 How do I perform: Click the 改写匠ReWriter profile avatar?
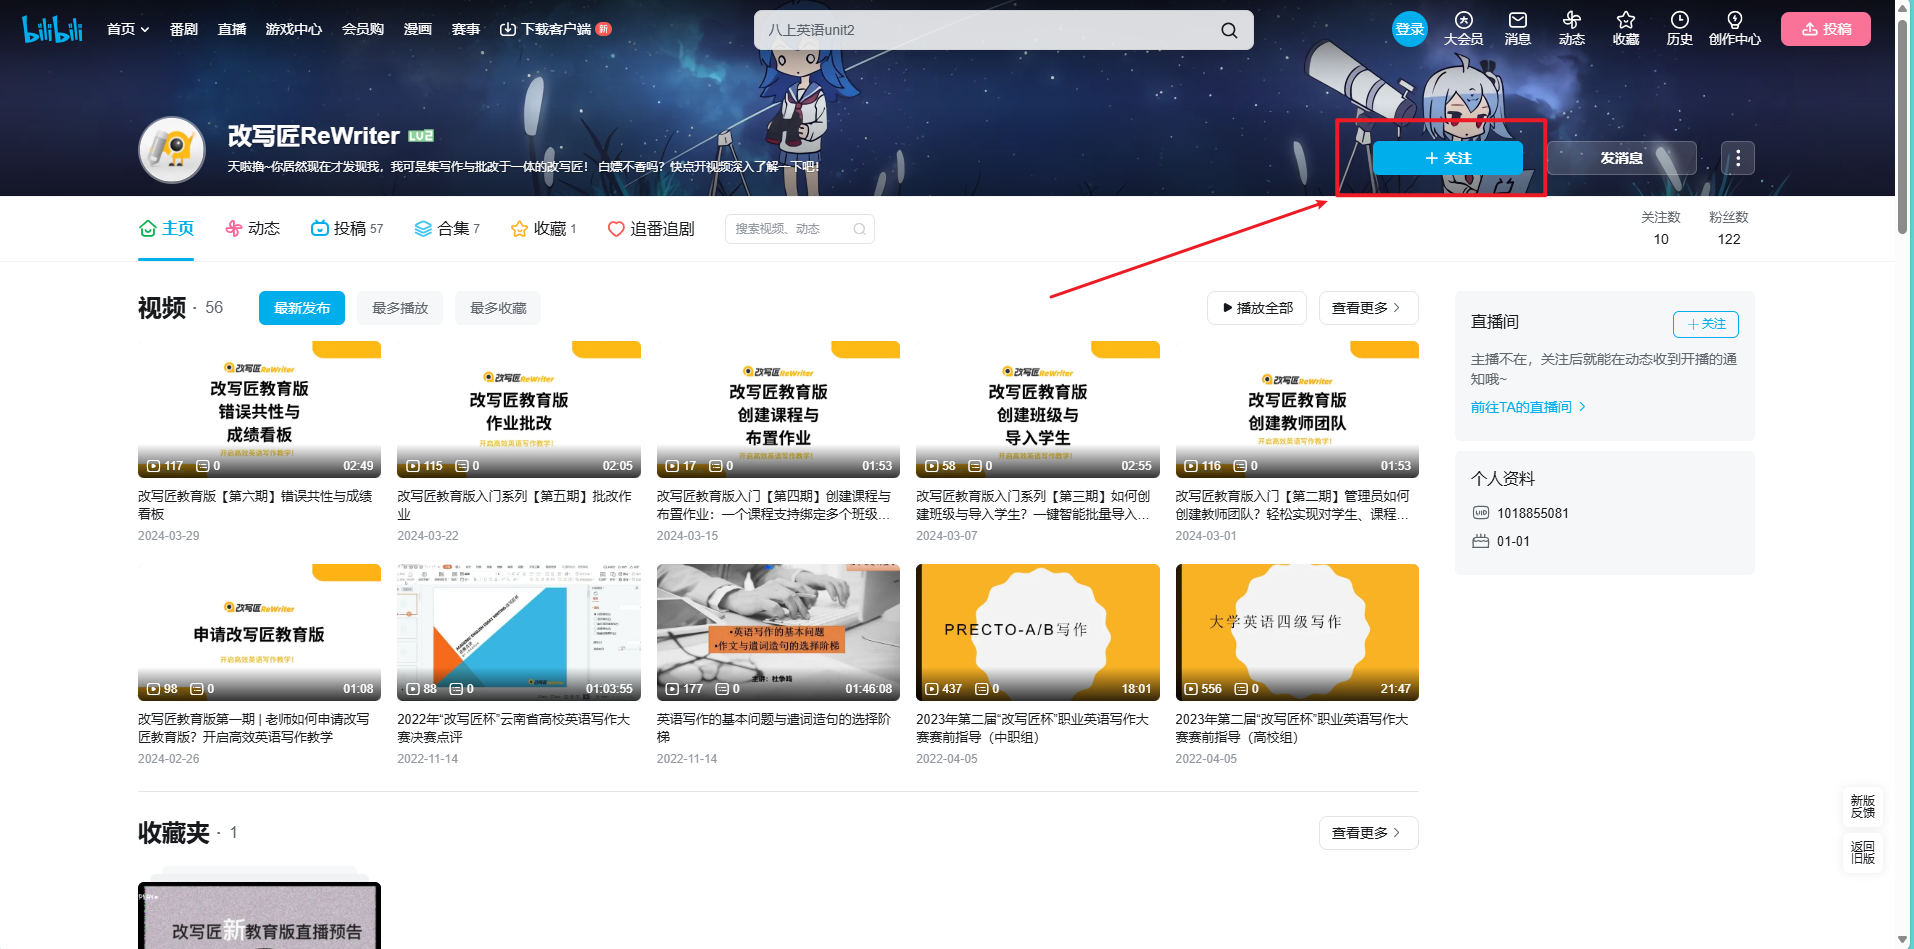pyautogui.click(x=172, y=150)
